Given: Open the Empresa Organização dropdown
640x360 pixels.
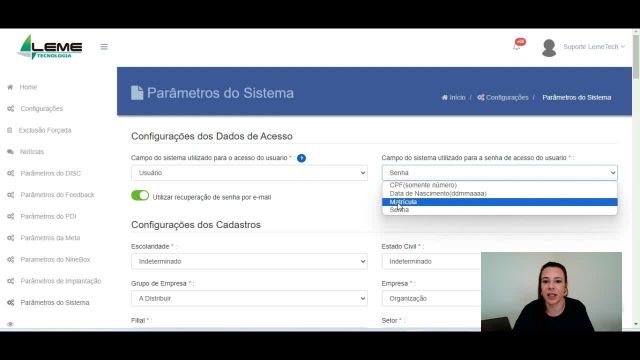Looking at the screenshot, I should pyautogui.click(x=431, y=299).
